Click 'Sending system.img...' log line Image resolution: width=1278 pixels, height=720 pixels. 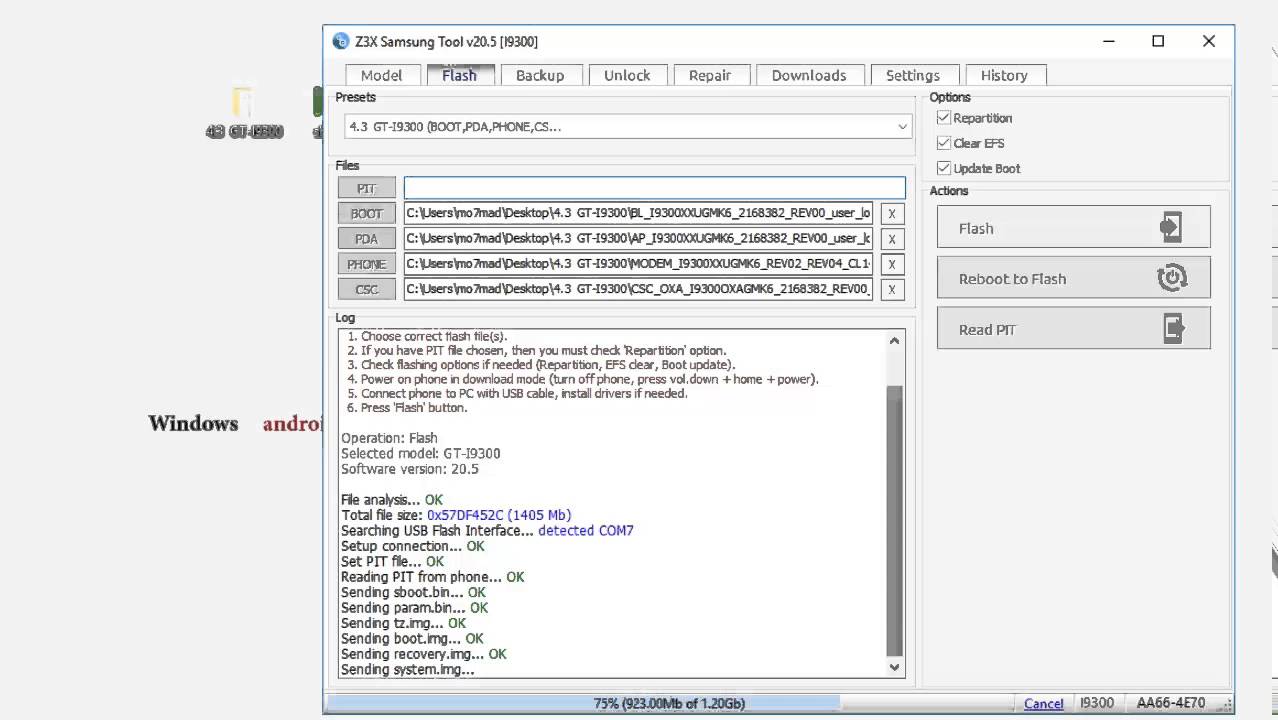pyautogui.click(x=408, y=669)
